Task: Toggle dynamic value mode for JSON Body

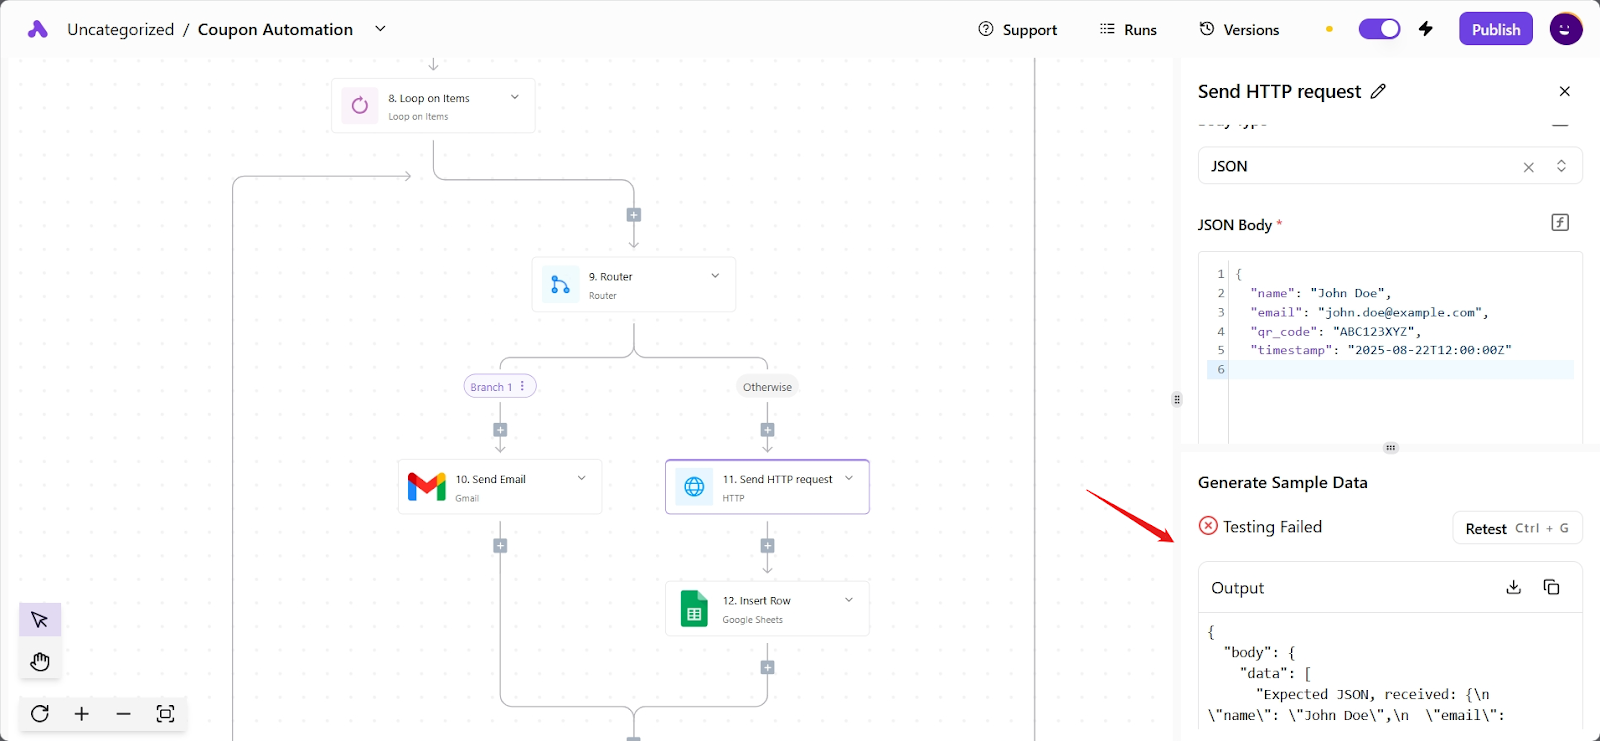Action: (1560, 223)
